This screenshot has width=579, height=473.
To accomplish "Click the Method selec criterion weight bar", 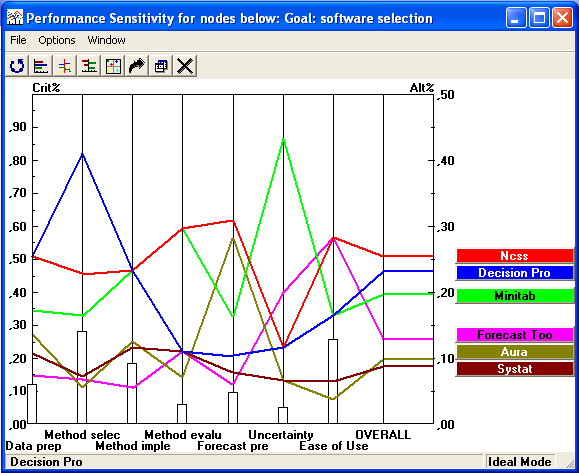I will tap(82, 377).
